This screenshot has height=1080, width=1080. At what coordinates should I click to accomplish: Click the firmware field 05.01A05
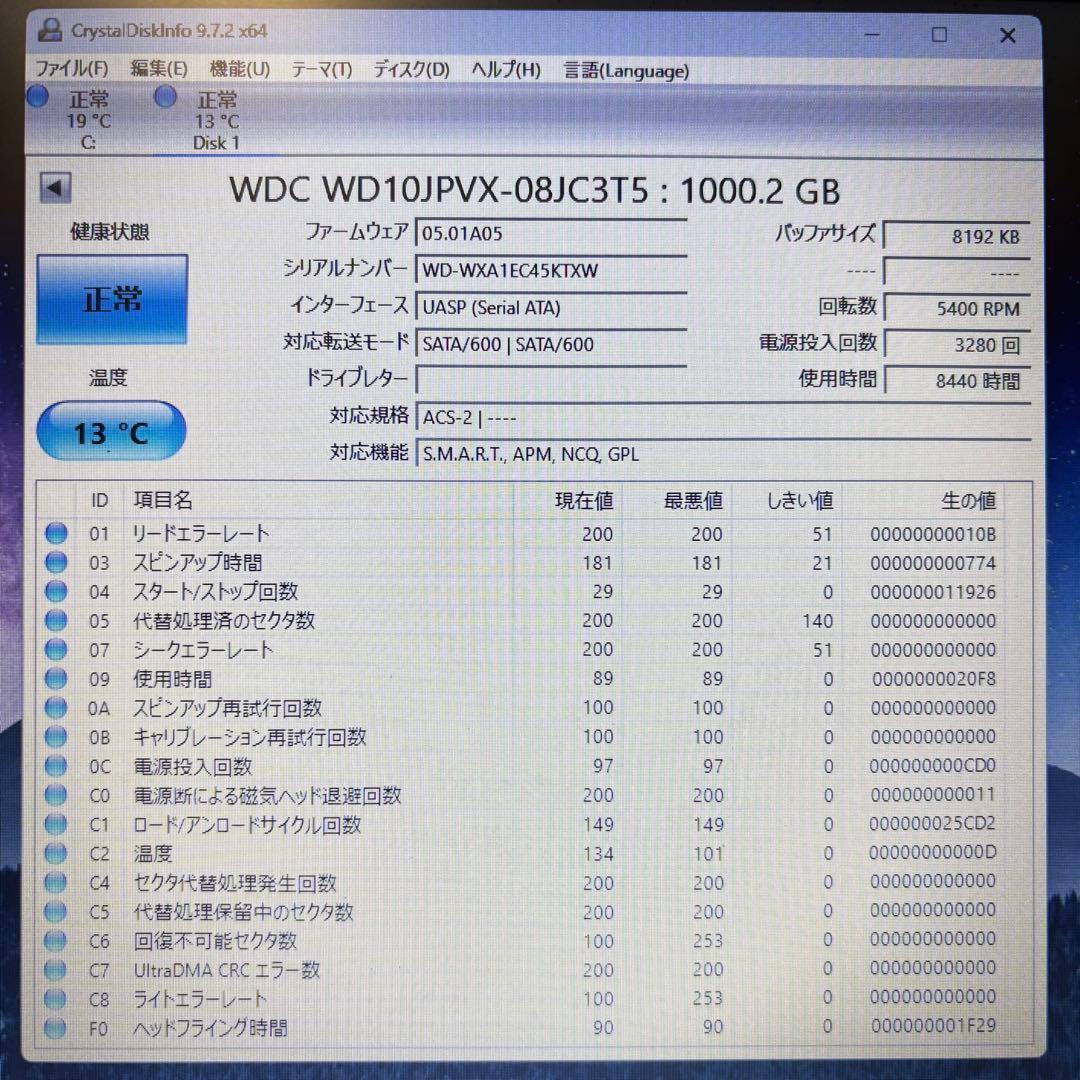[x=550, y=233]
